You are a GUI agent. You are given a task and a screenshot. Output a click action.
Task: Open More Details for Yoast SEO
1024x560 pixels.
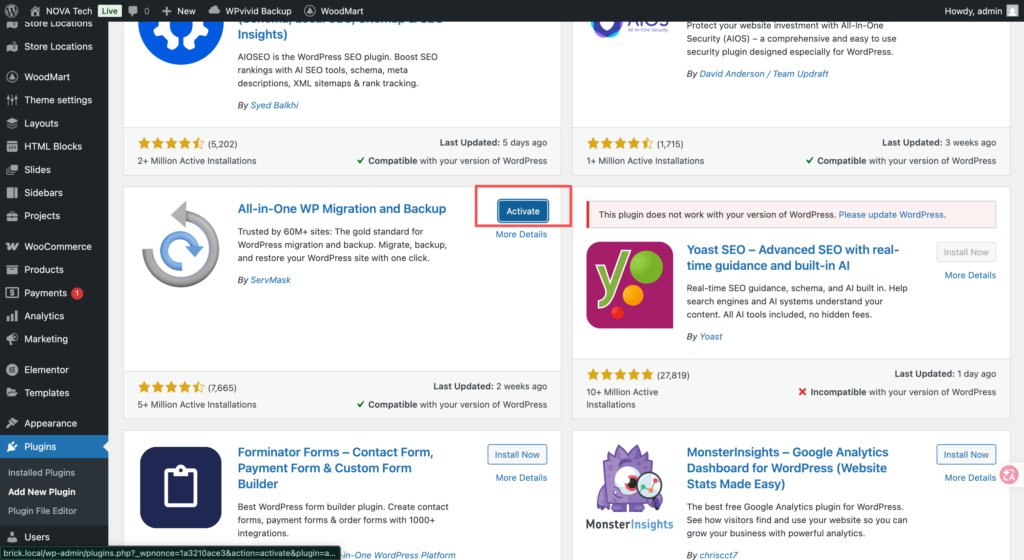pos(970,275)
